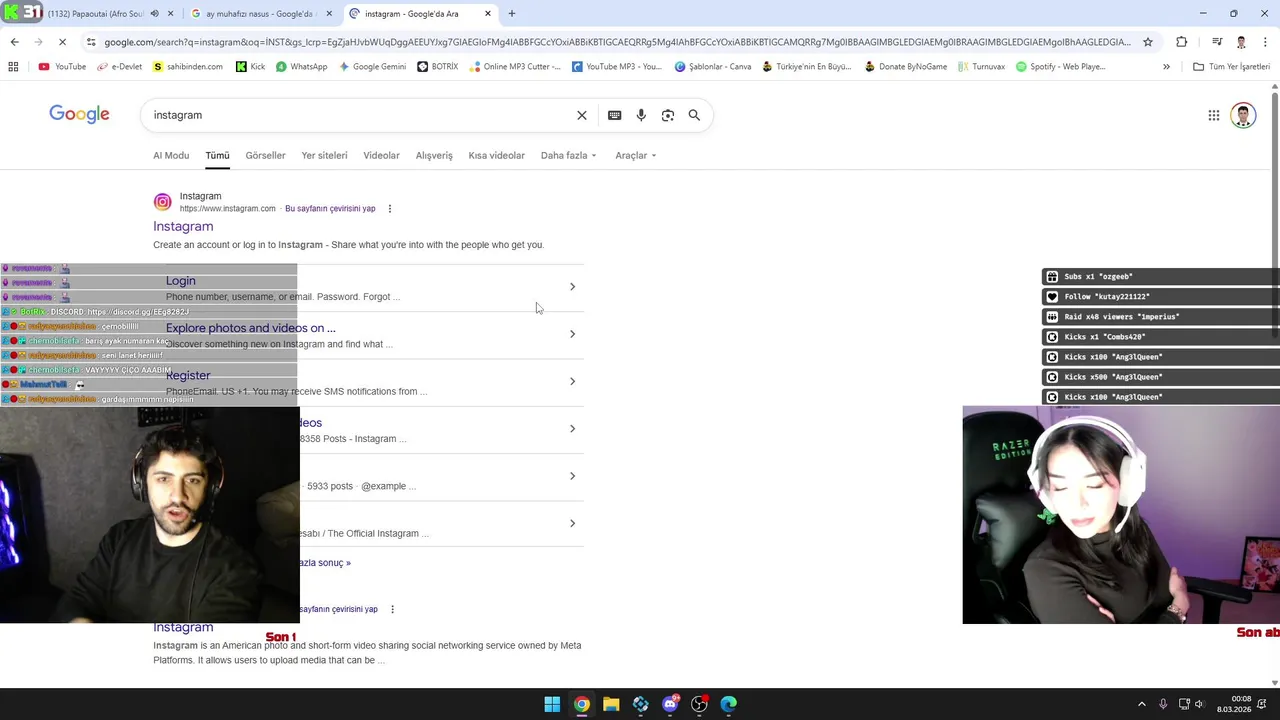Switch to the Alışveriş tab
The image size is (1280, 720).
point(434,156)
